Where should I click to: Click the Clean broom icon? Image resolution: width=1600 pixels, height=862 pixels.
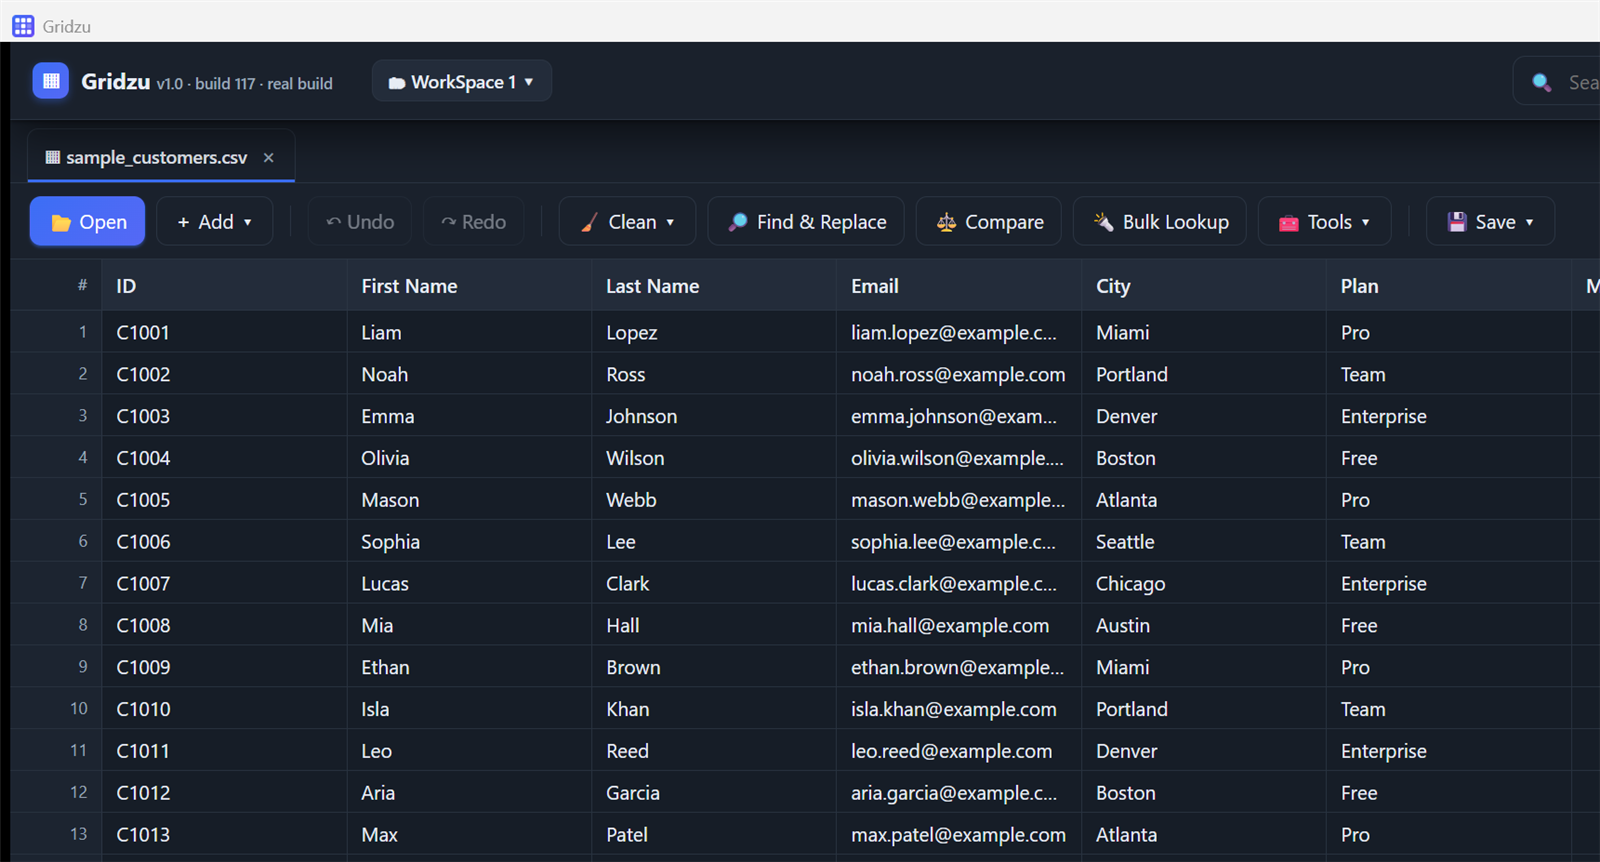point(590,222)
